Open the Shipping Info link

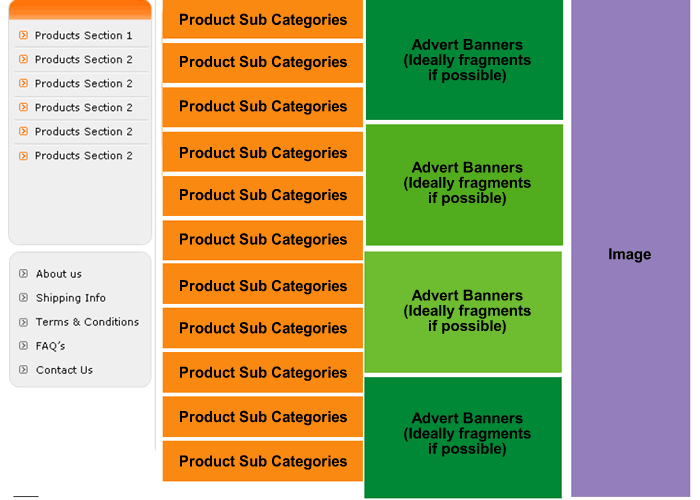[x=70, y=298]
